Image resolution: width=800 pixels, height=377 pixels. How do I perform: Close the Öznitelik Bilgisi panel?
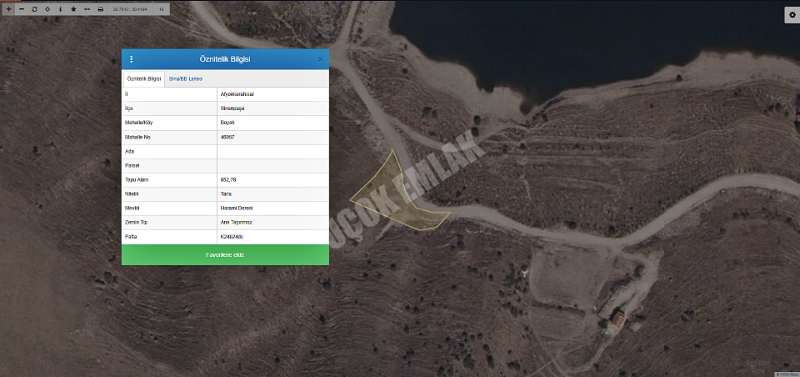click(320, 59)
